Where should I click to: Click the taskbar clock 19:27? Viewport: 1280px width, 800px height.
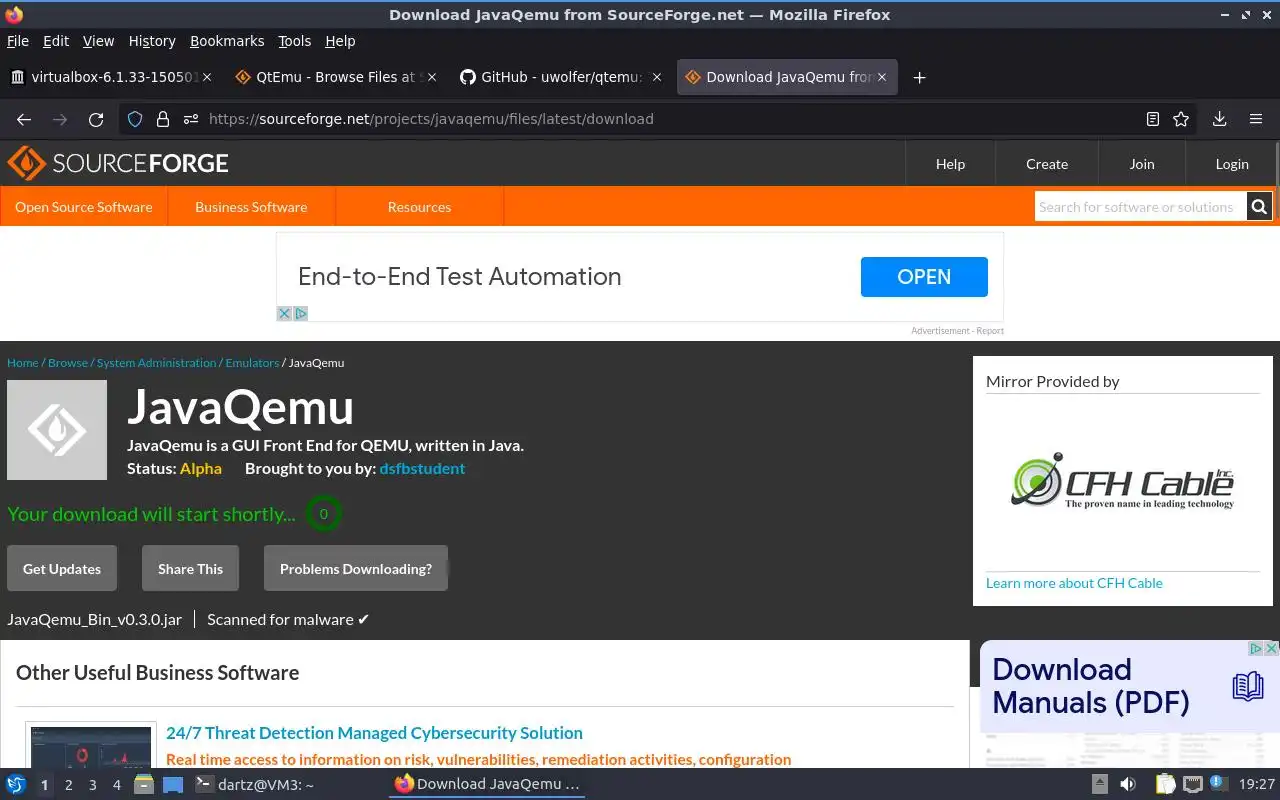(x=1256, y=784)
